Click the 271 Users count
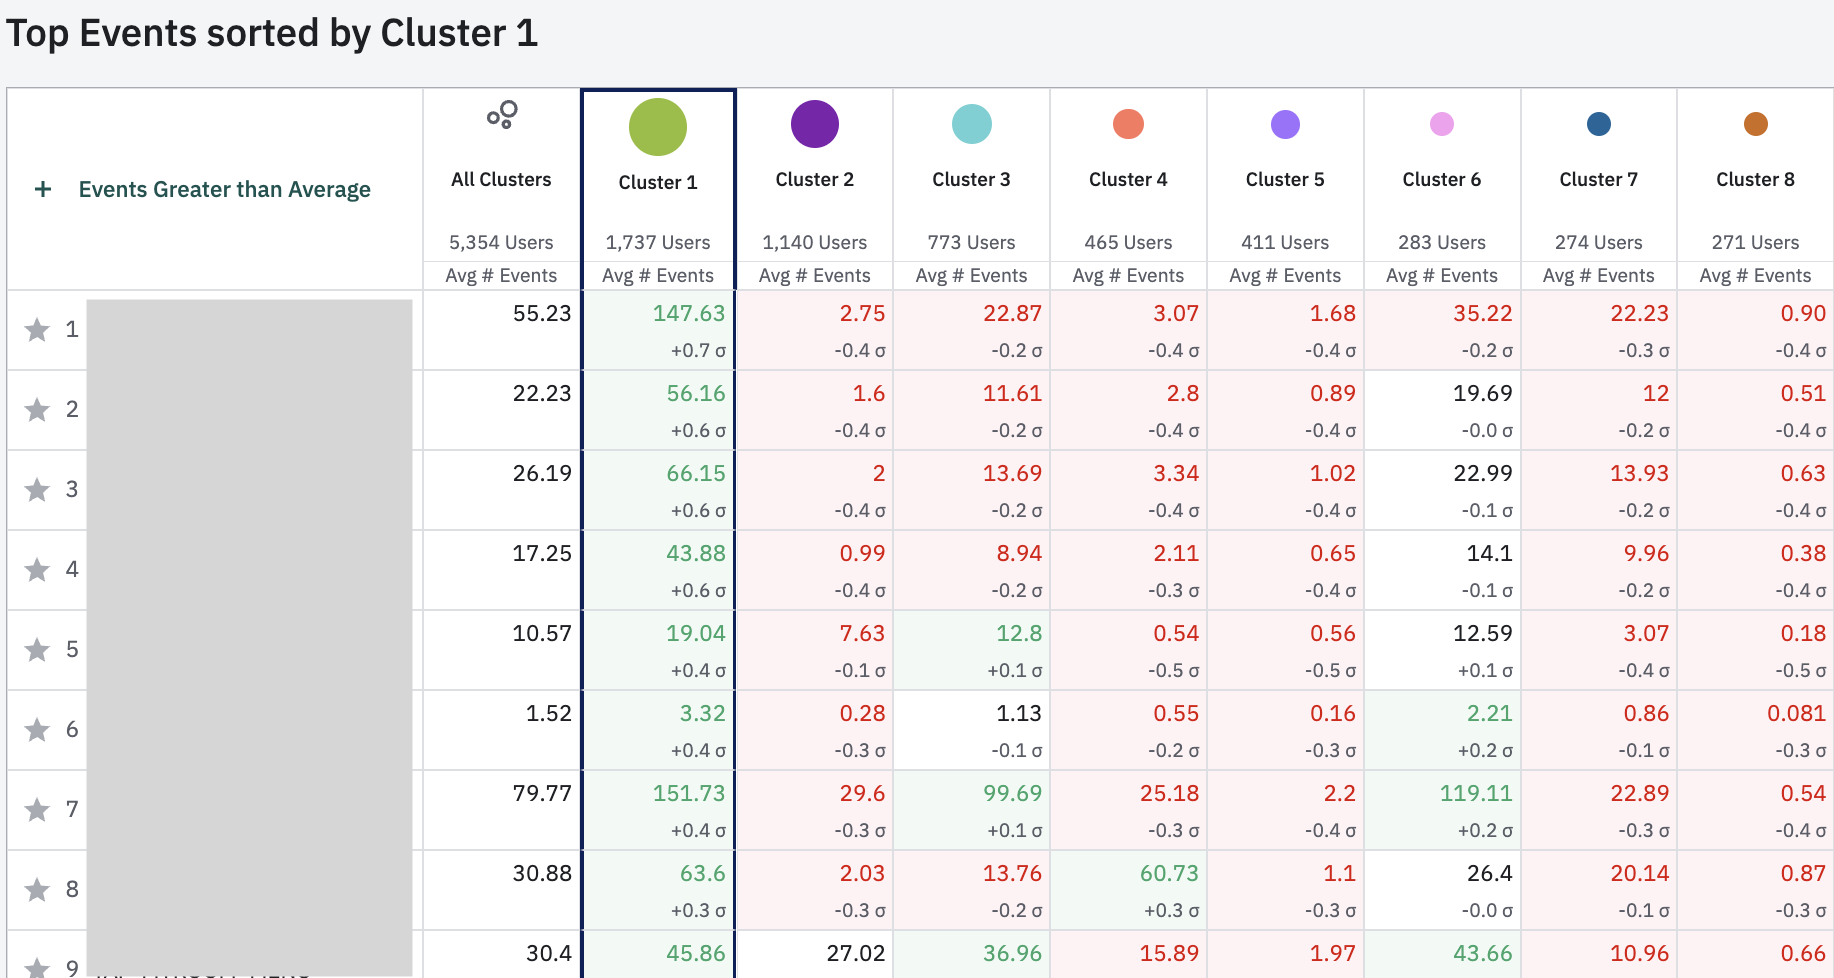Image resolution: width=1834 pixels, height=978 pixels. point(1756,243)
